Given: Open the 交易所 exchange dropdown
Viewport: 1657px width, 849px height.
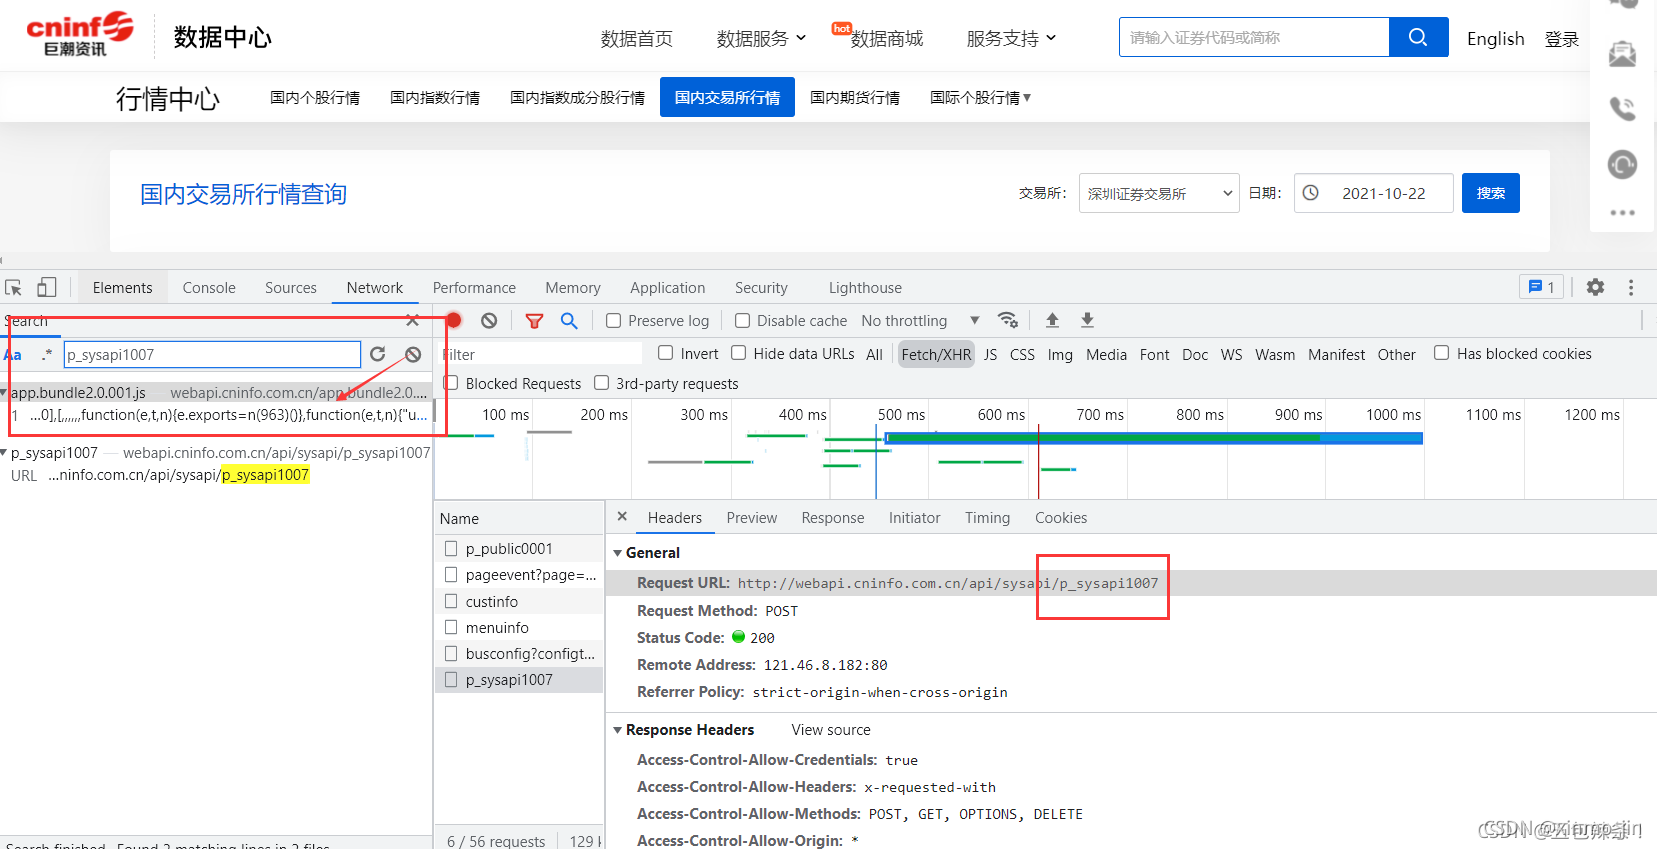Looking at the screenshot, I should pyautogui.click(x=1159, y=193).
